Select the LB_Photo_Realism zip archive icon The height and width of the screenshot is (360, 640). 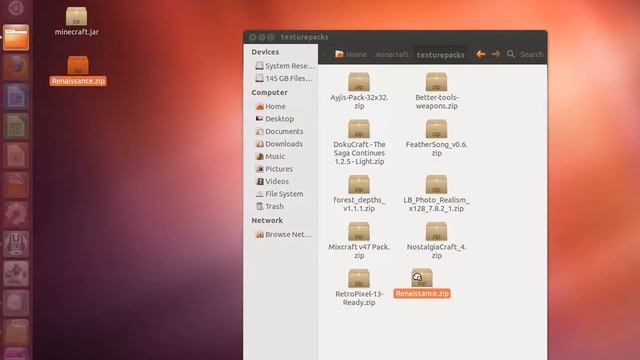pyautogui.click(x=436, y=184)
